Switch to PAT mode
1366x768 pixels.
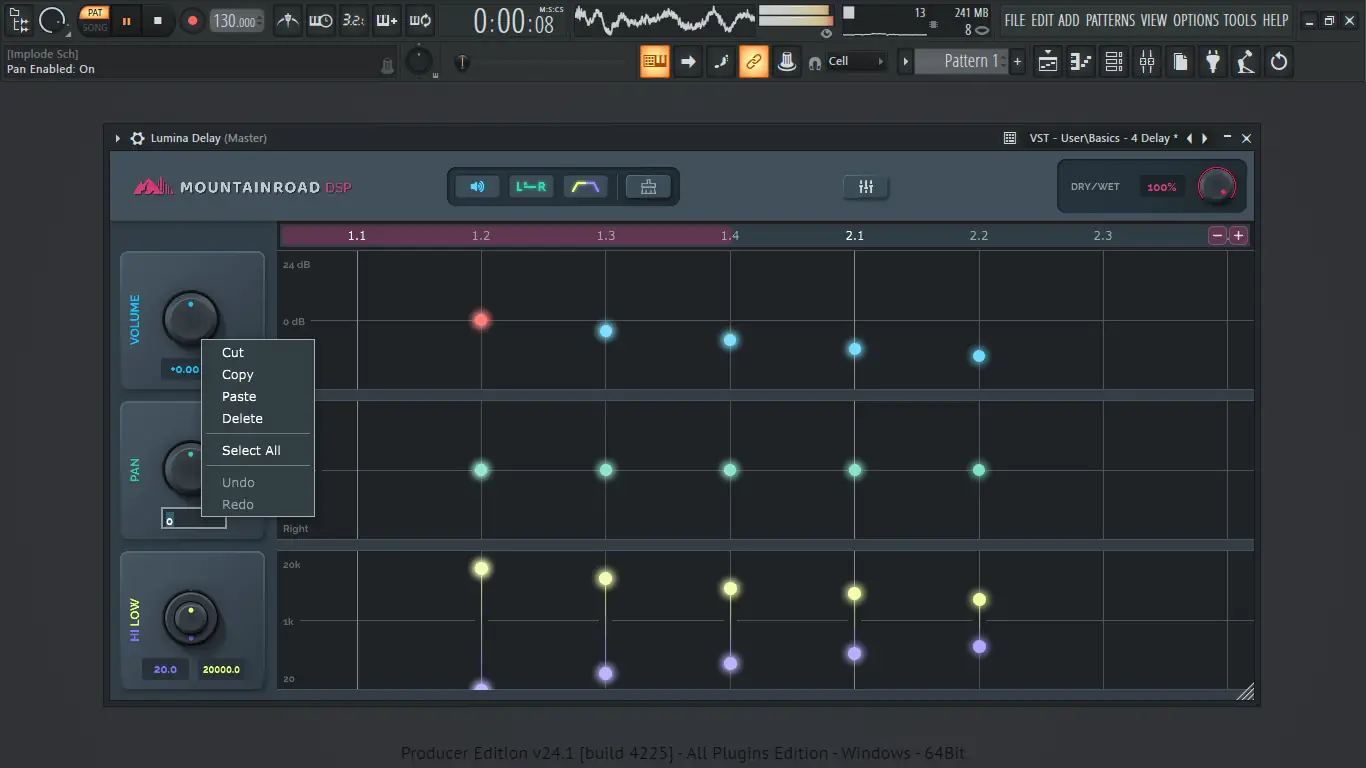tap(95, 13)
